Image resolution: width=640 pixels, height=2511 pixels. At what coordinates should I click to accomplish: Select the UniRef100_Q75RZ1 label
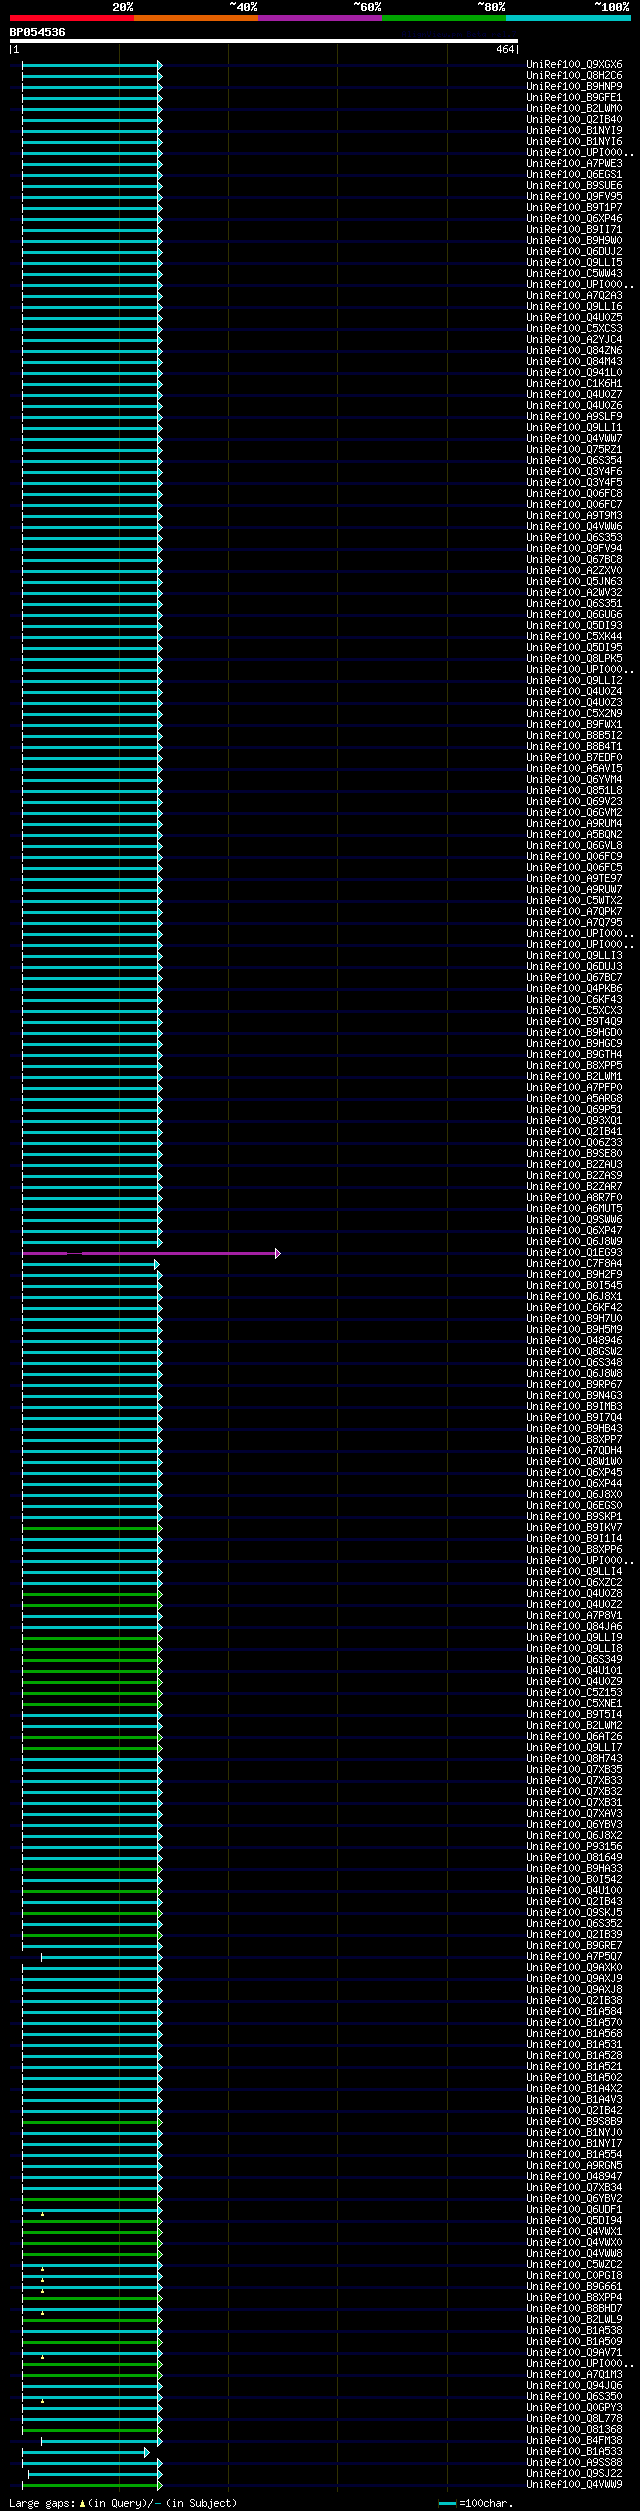(x=574, y=450)
